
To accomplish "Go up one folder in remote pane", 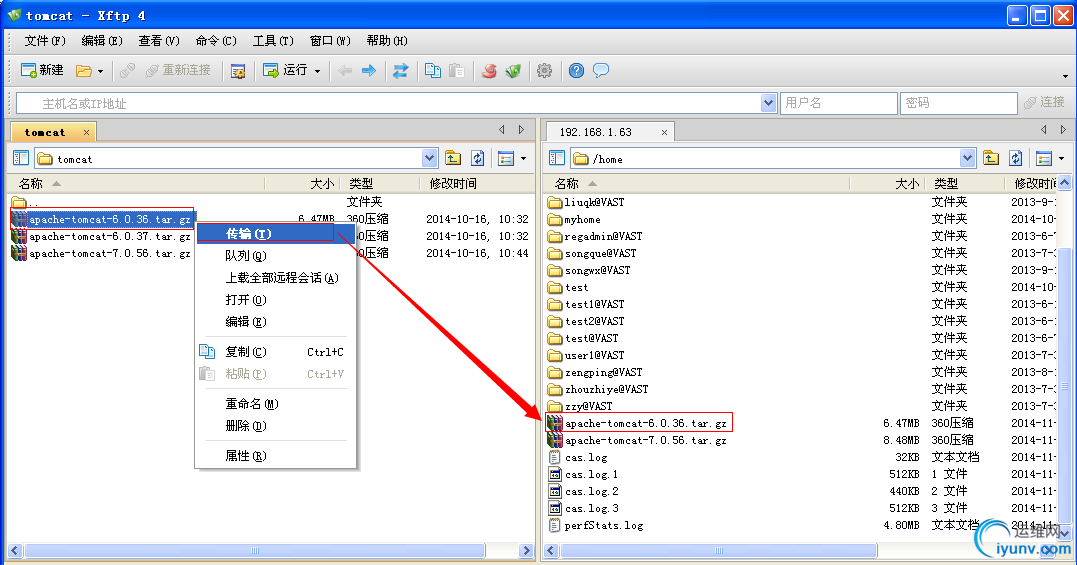I will click(x=990, y=159).
